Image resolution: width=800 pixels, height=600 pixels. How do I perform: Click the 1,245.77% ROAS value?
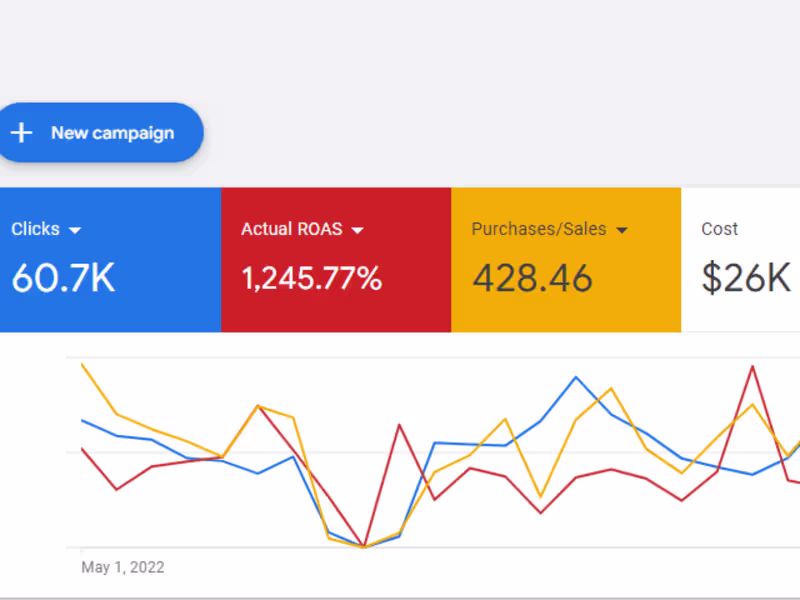pyautogui.click(x=311, y=278)
